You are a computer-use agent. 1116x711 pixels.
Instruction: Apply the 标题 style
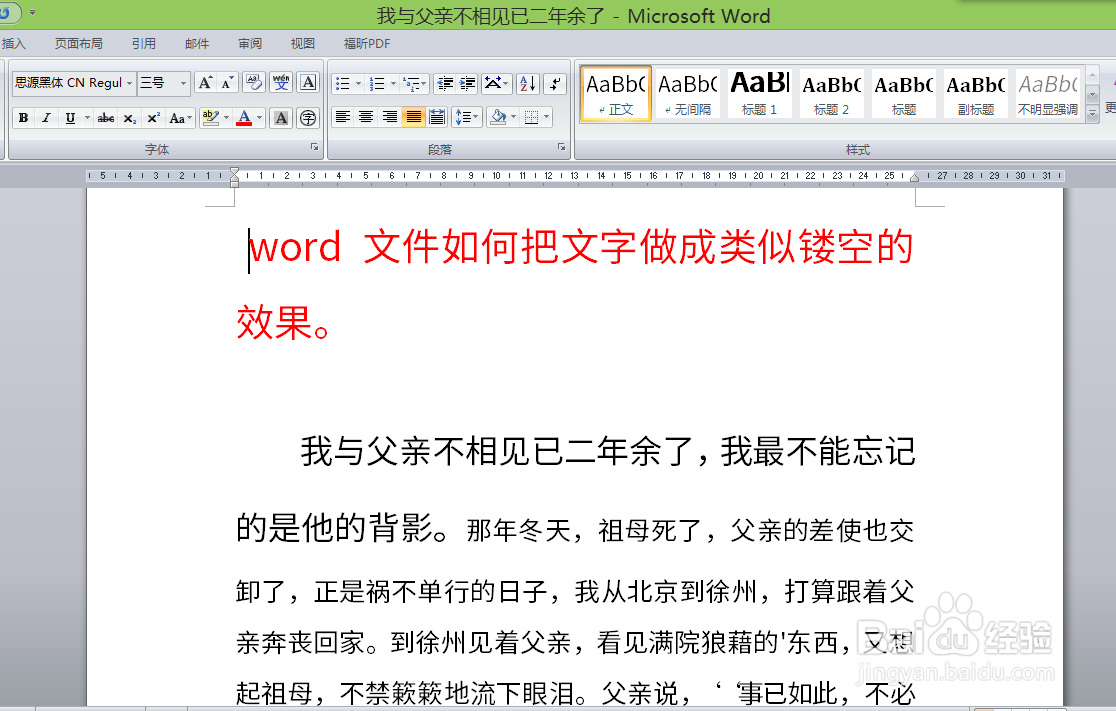[x=904, y=93]
